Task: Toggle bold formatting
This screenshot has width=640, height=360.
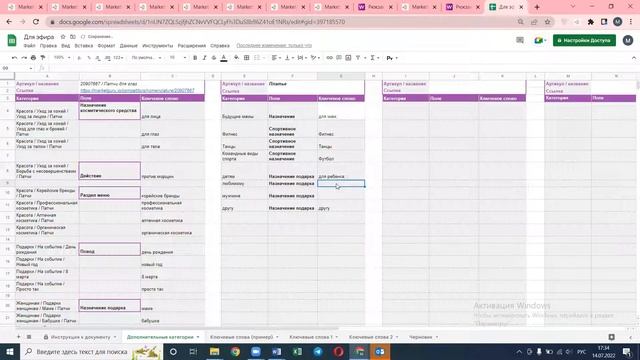Action: coord(195,58)
